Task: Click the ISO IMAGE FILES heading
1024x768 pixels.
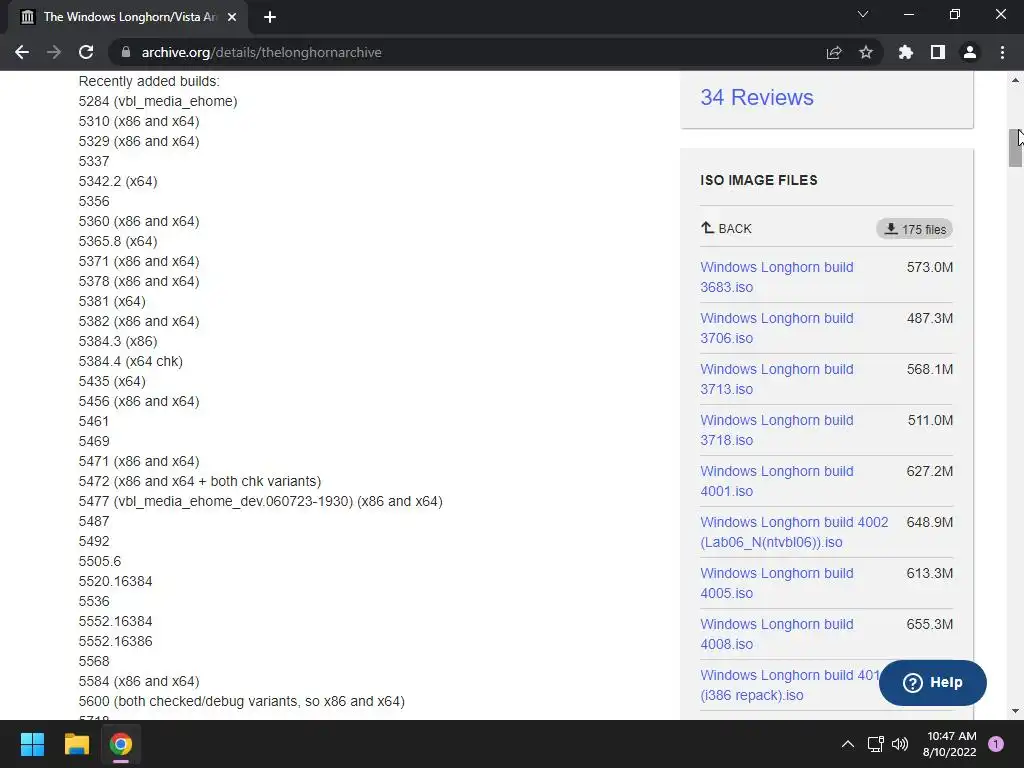Action: pyautogui.click(x=759, y=180)
